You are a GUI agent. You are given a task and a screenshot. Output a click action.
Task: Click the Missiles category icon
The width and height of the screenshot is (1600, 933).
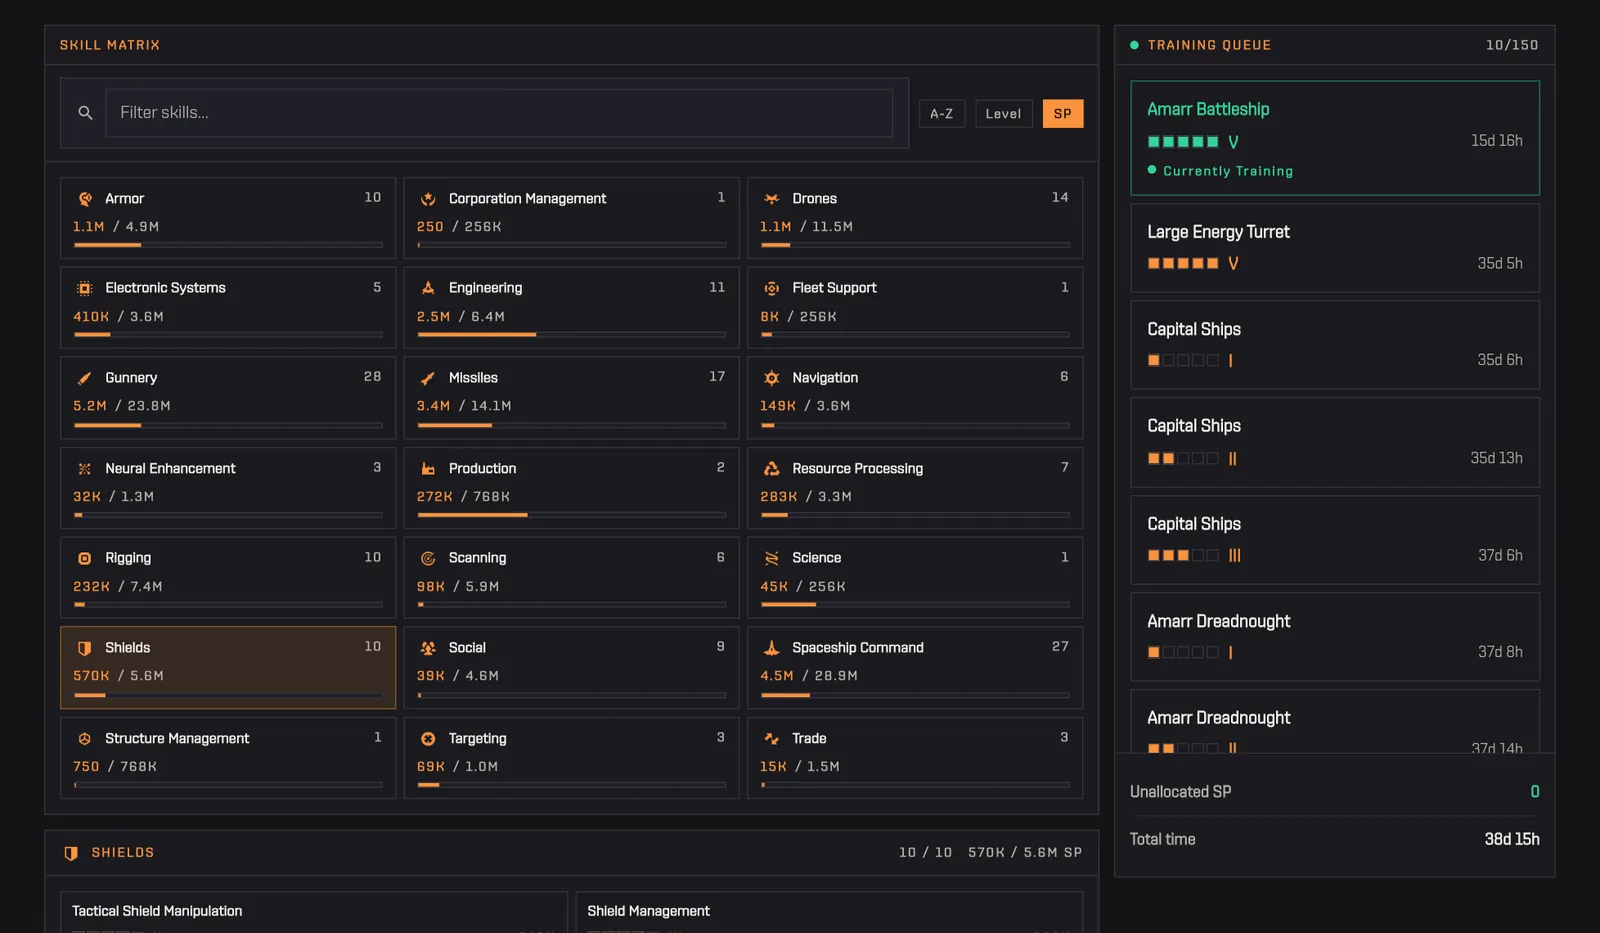point(428,378)
